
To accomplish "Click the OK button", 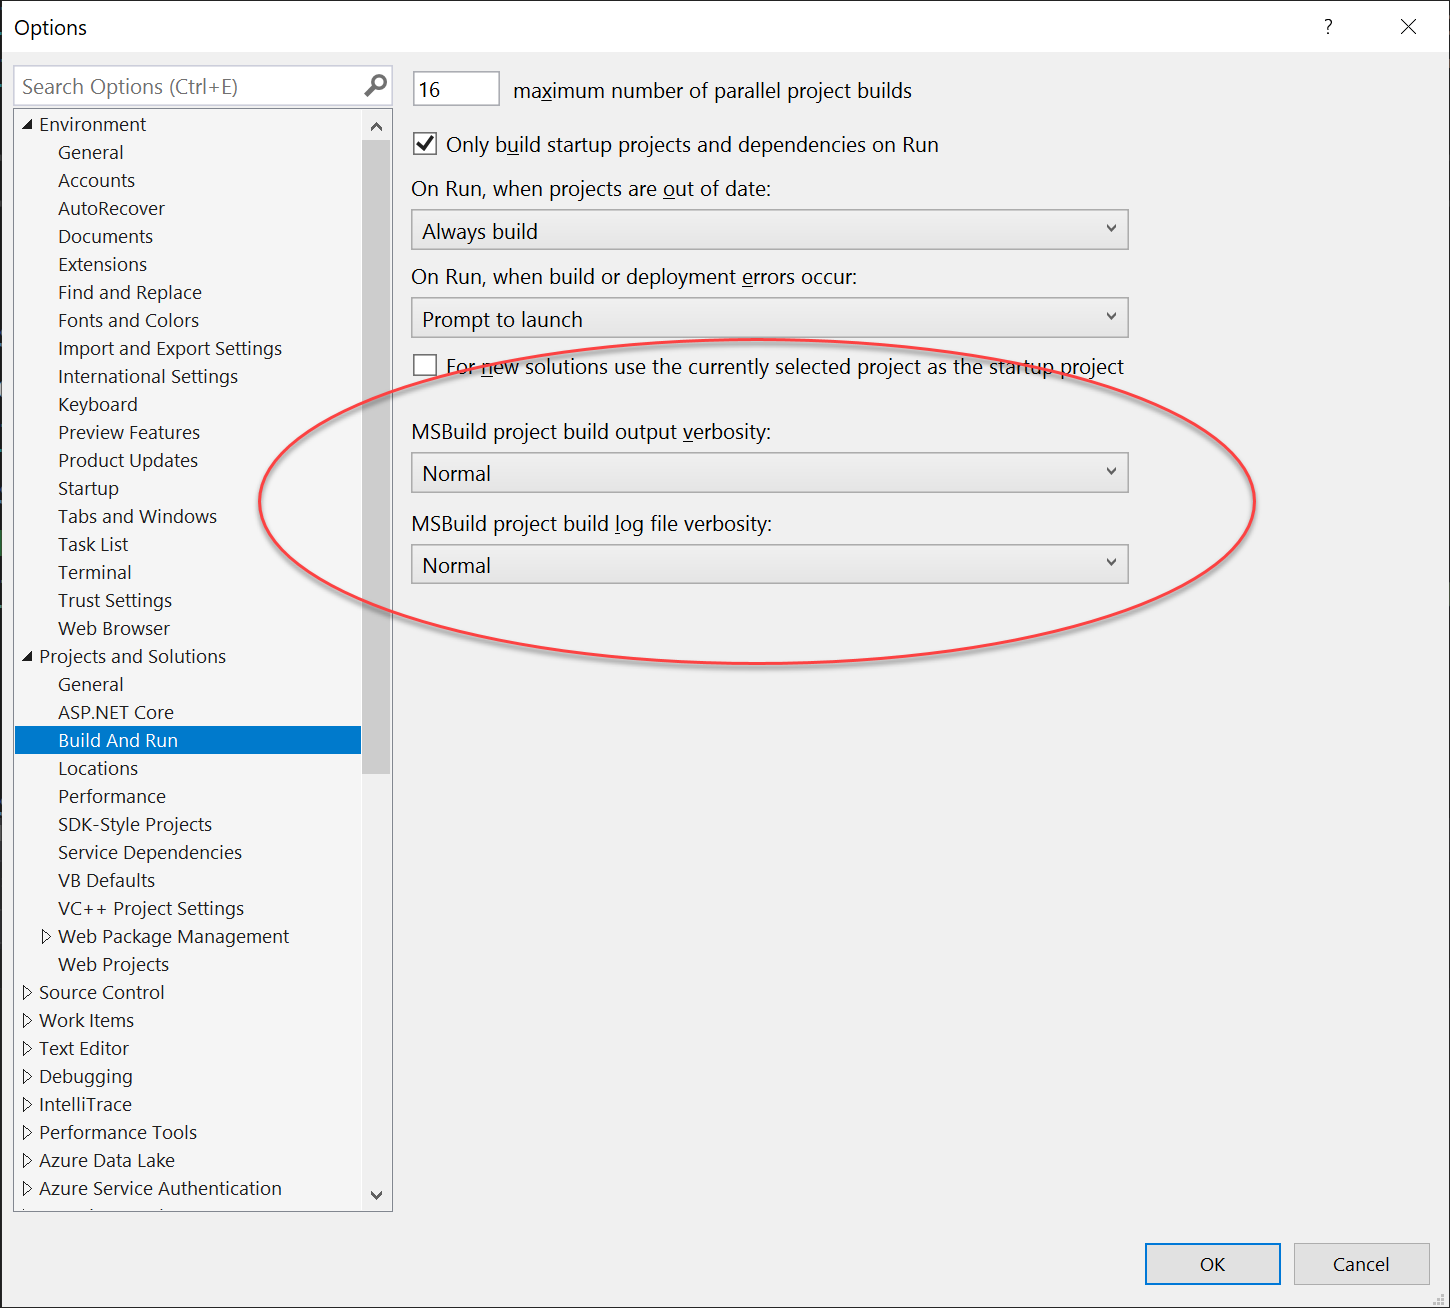I will pyautogui.click(x=1213, y=1264).
